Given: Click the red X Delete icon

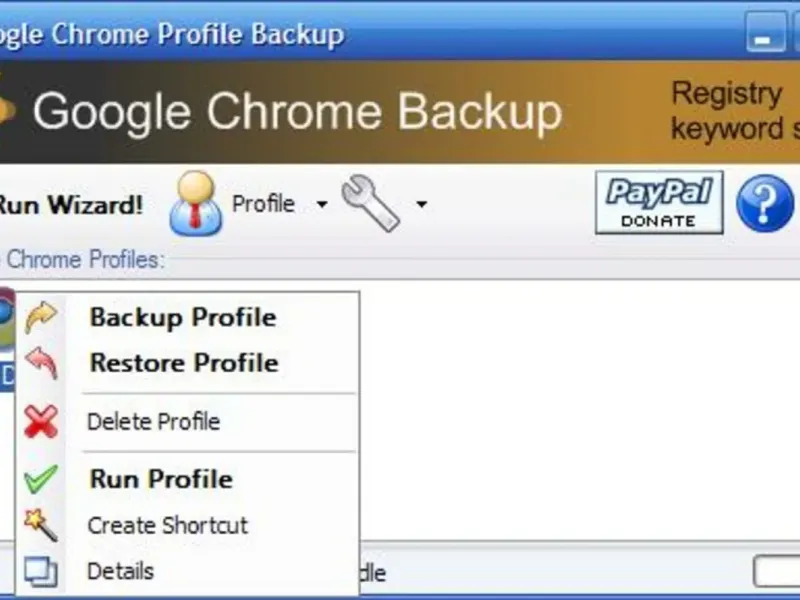Looking at the screenshot, I should [41, 422].
